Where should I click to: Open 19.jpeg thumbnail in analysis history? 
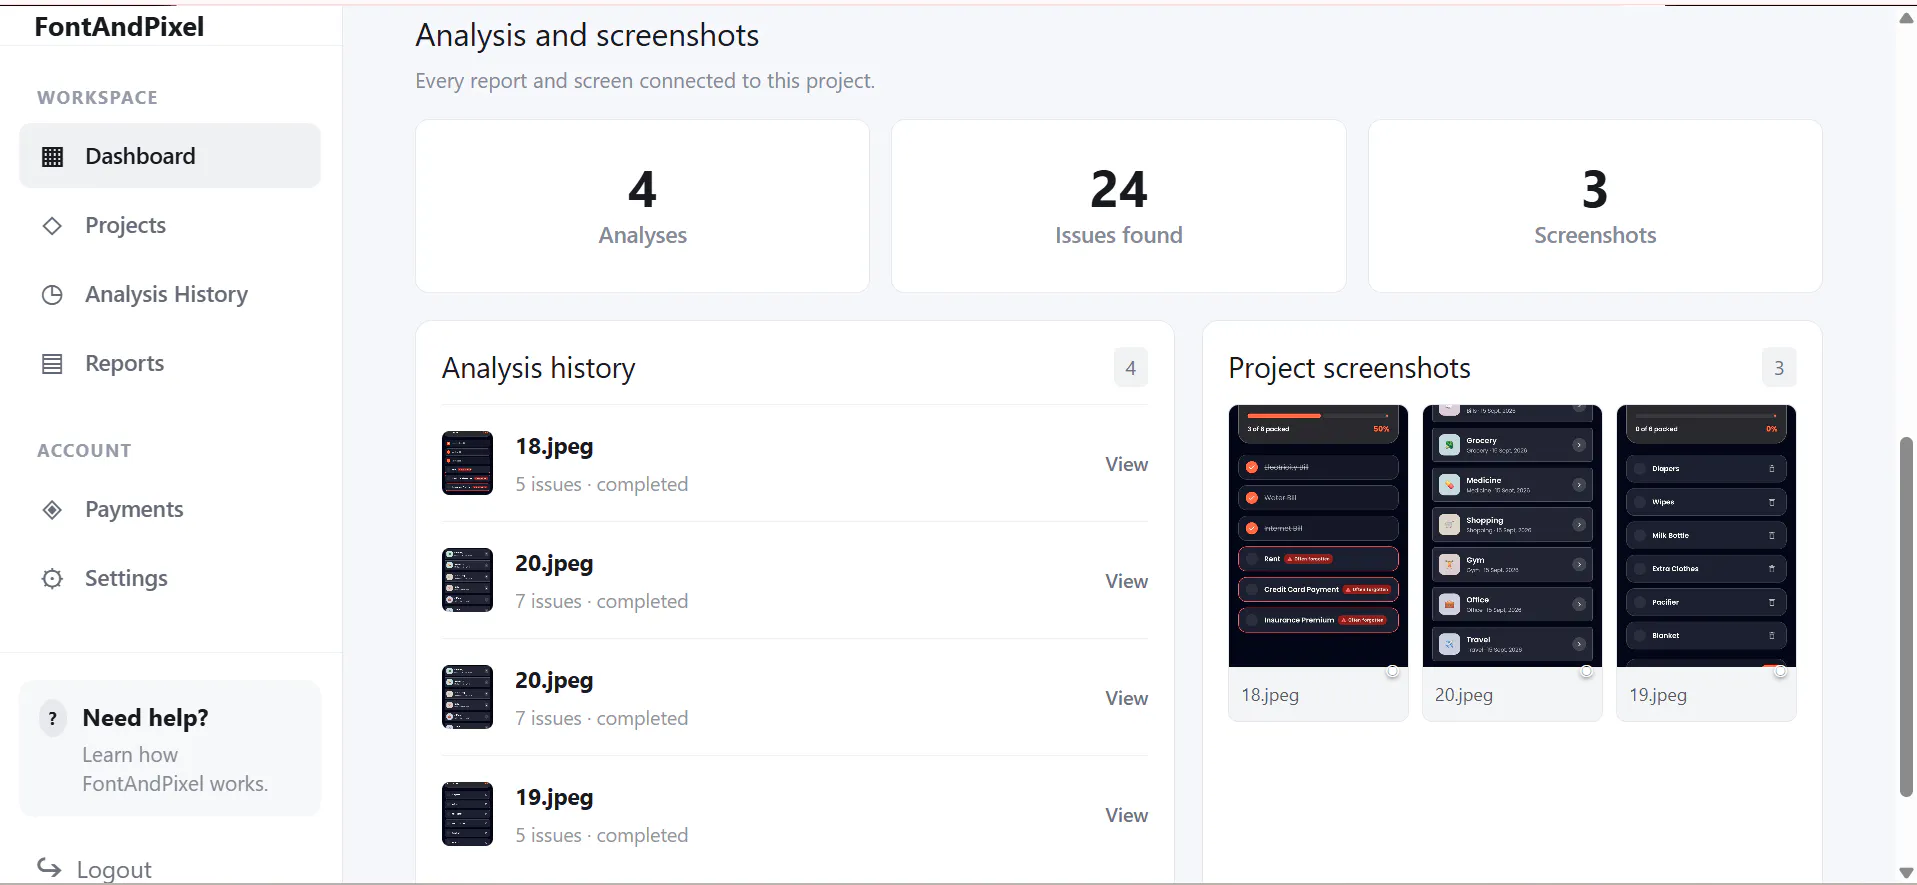coord(467,814)
